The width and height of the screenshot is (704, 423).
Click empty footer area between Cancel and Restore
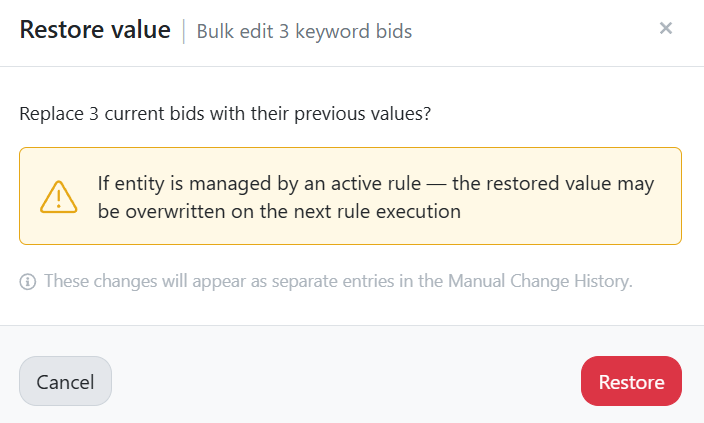[346, 381]
